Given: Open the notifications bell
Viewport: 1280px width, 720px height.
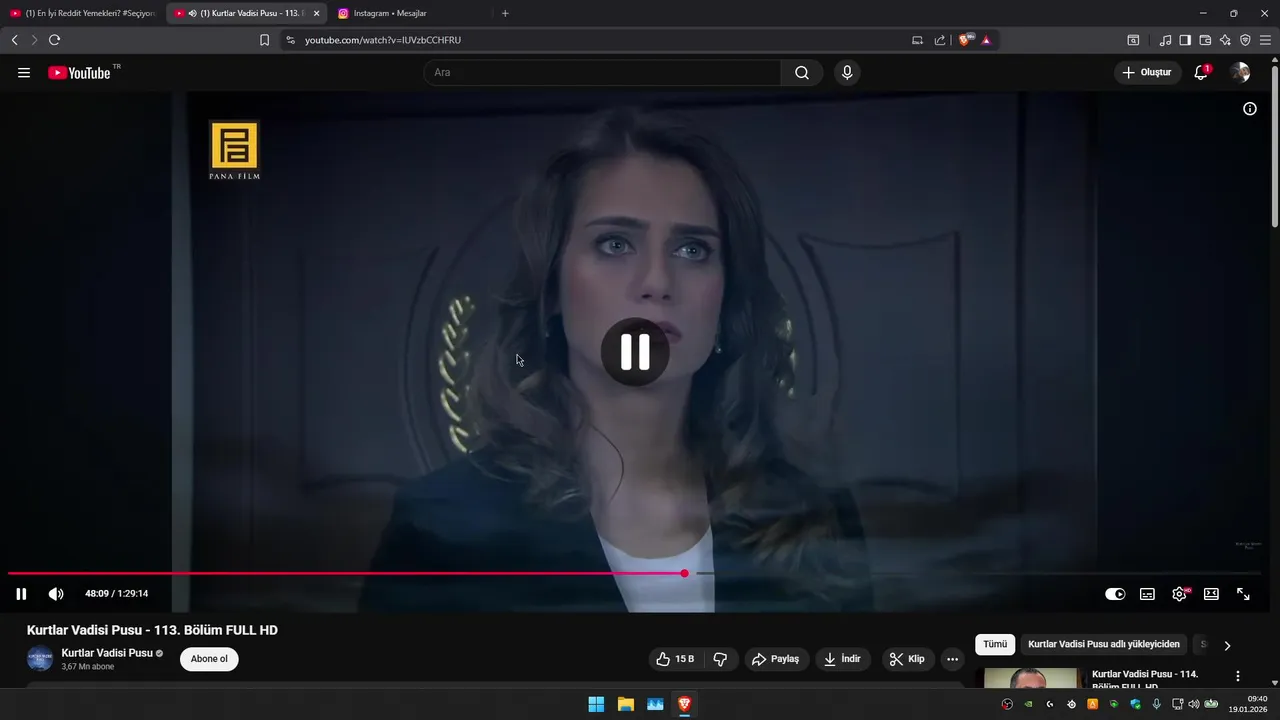Looking at the screenshot, I should click(x=1201, y=73).
